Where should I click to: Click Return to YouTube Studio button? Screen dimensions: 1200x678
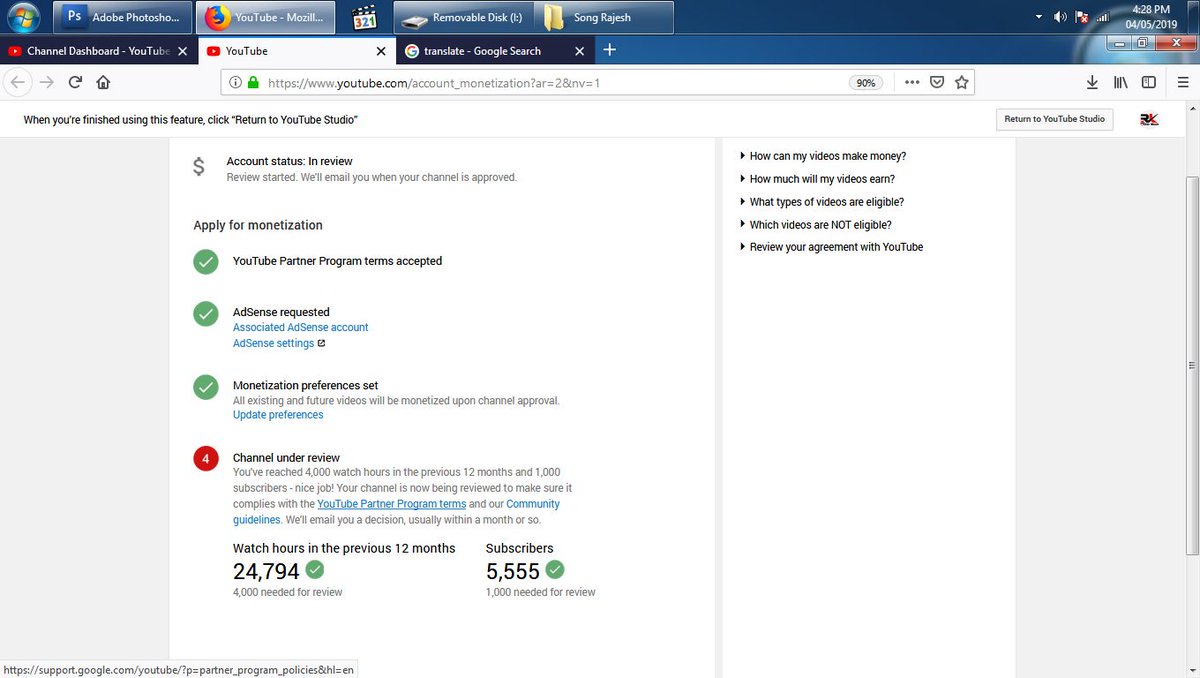(x=1055, y=119)
